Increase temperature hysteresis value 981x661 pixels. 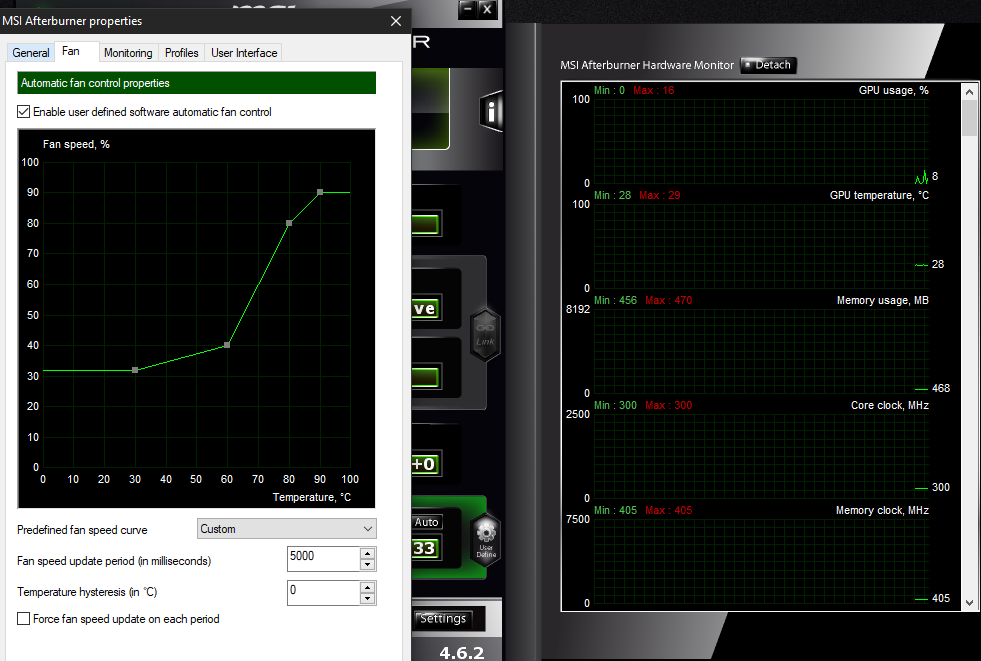[368, 587]
